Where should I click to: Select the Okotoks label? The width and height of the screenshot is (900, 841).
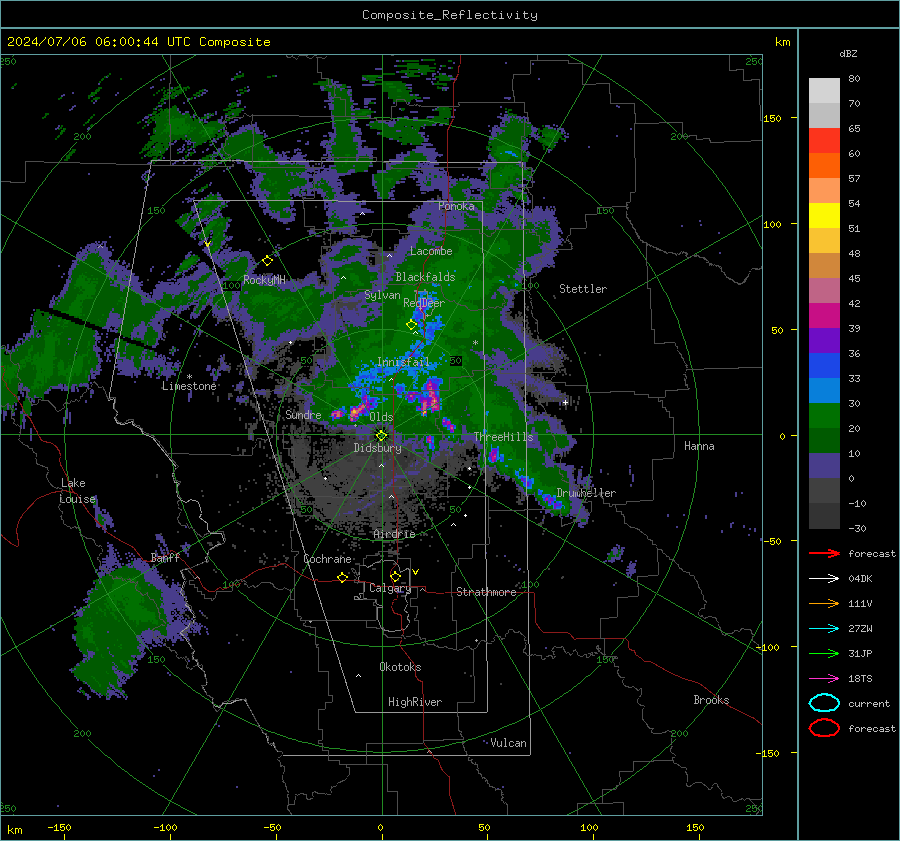400,667
